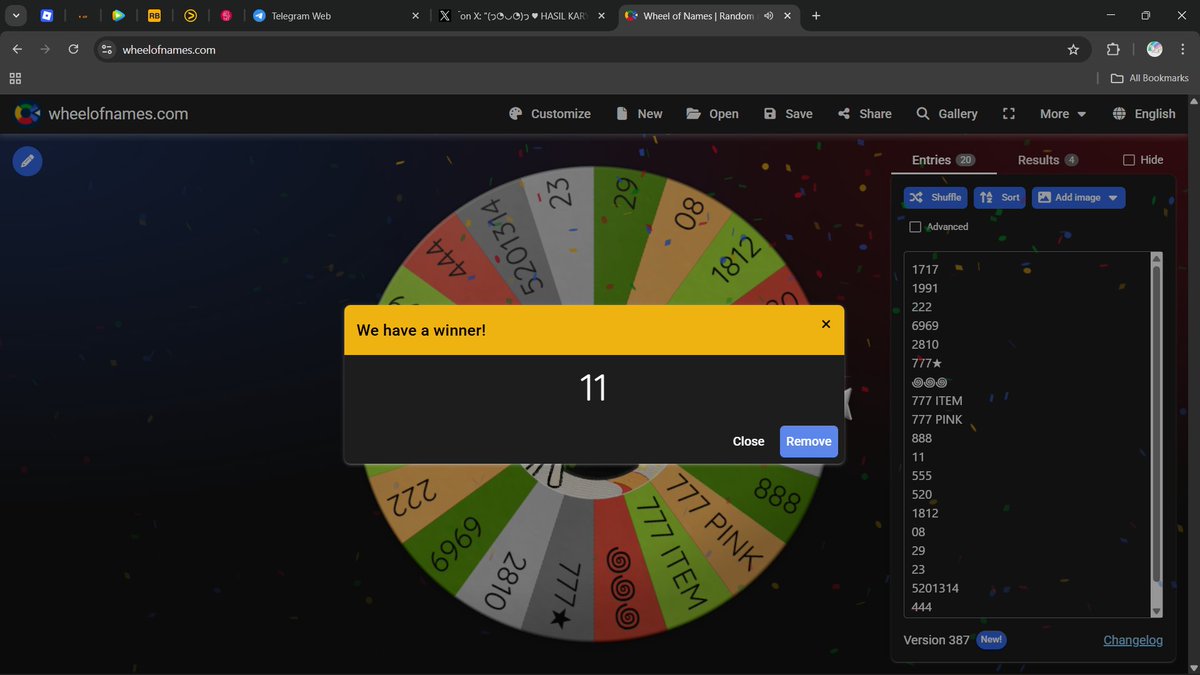View site information icon in address bar
The height and width of the screenshot is (675, 1200).
[107, 50]
